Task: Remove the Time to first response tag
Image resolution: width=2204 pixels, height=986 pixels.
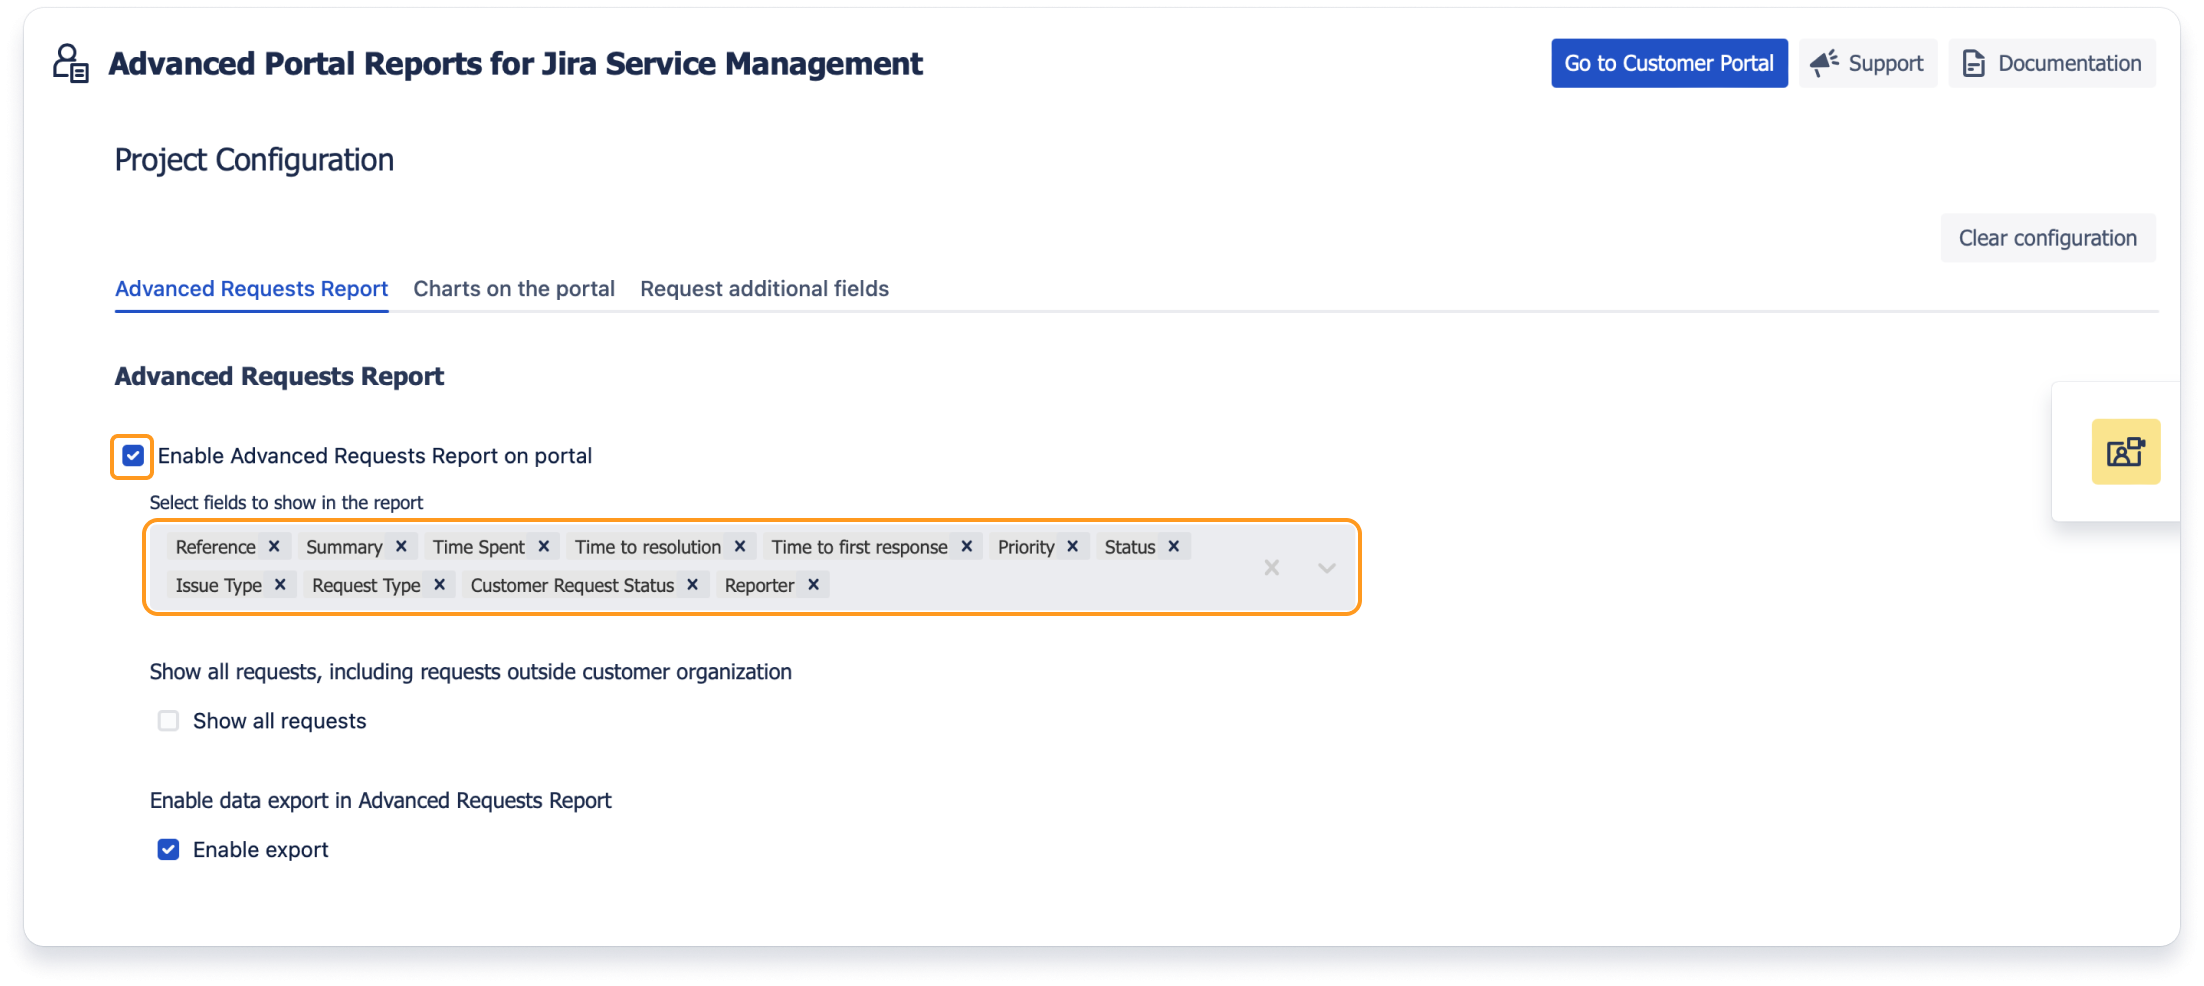Action: click(967, 546)
